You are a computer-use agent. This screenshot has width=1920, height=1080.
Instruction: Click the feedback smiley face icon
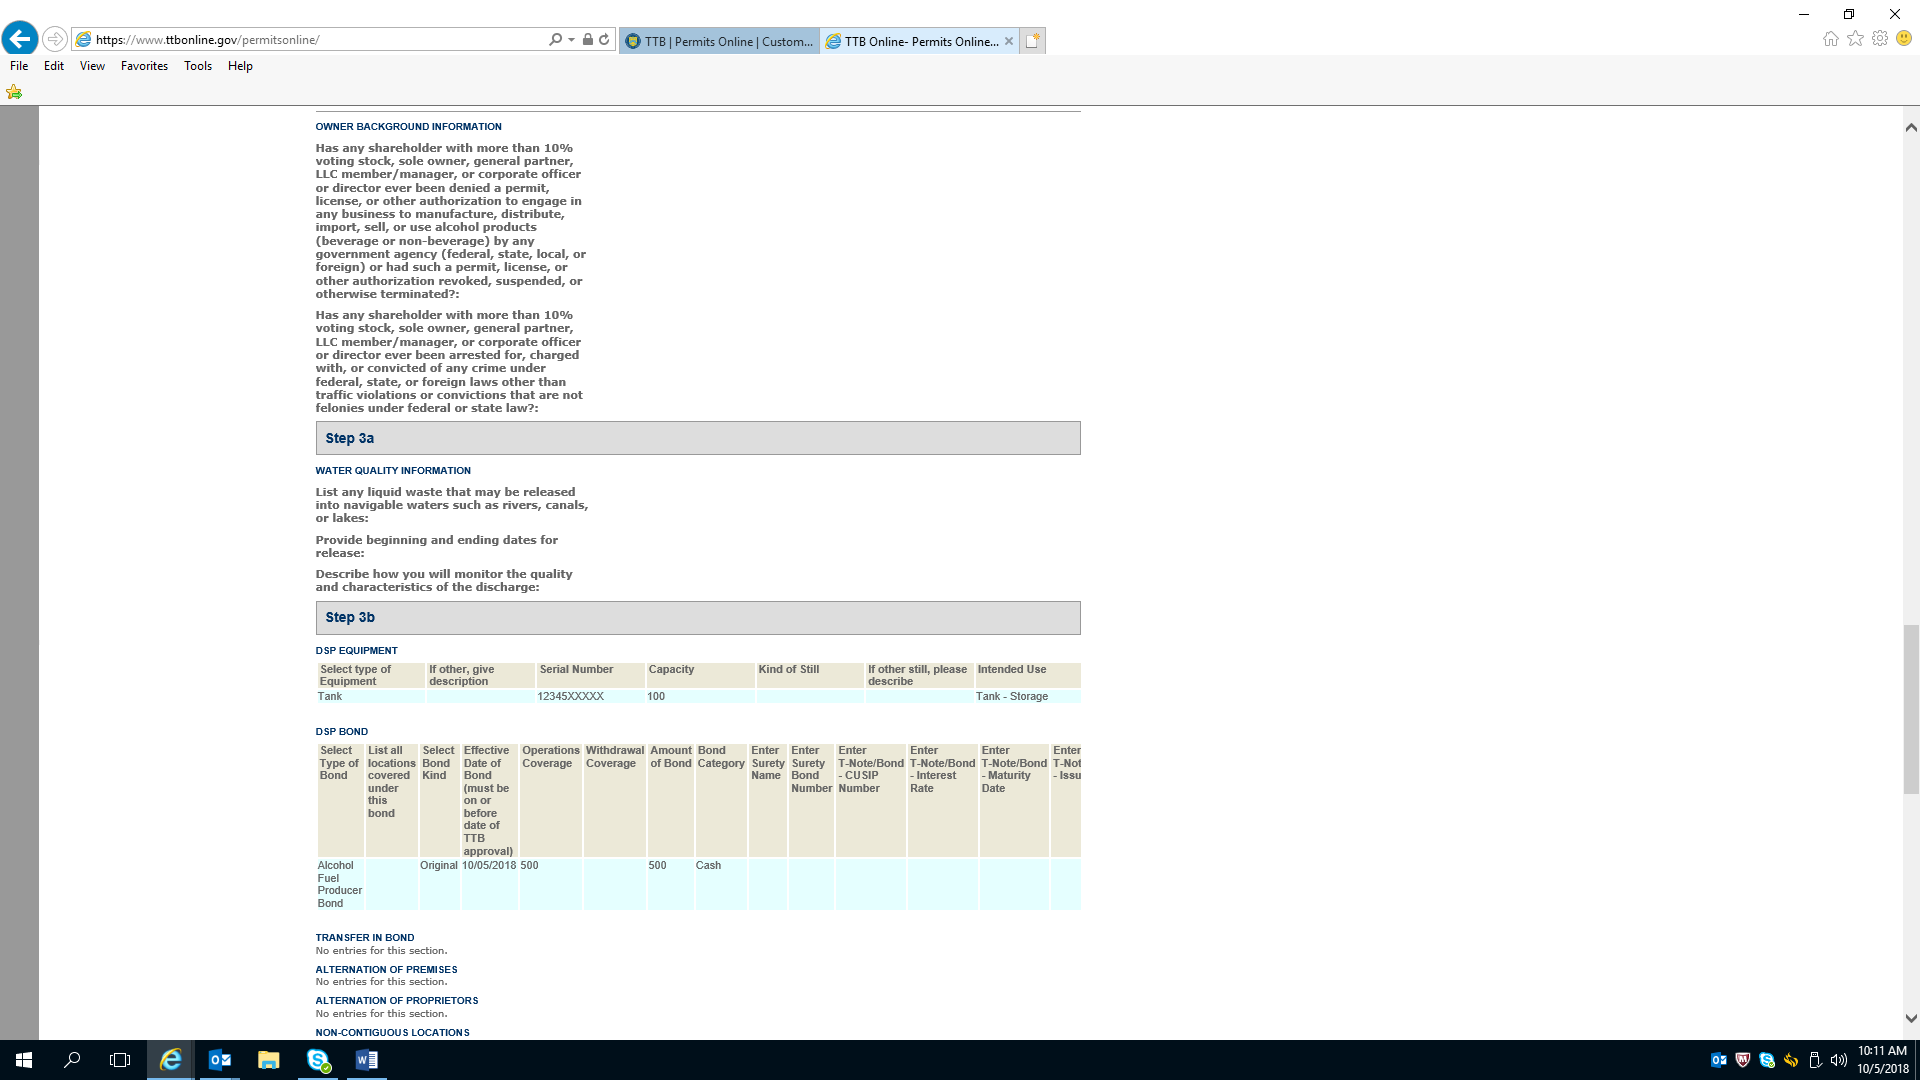[x=1904, y=39]
